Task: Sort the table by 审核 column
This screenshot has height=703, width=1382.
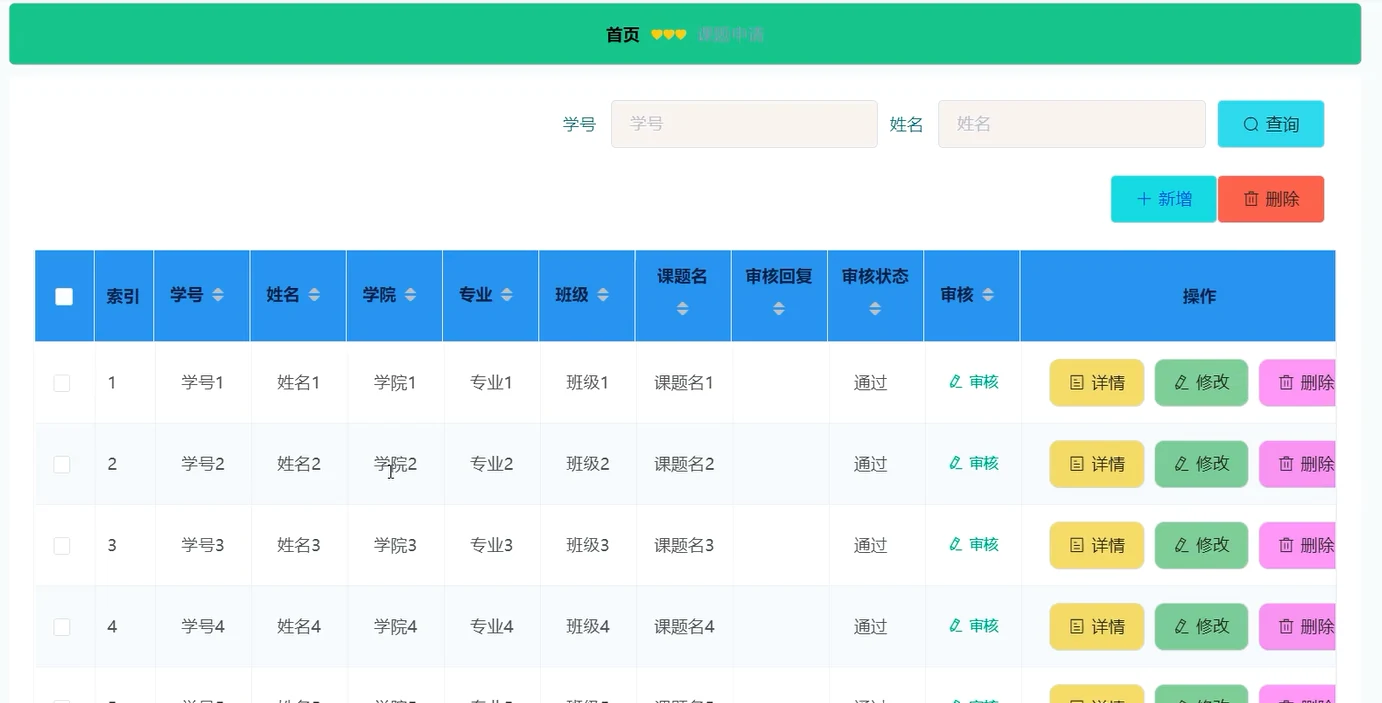Action: tap(988, 295)
